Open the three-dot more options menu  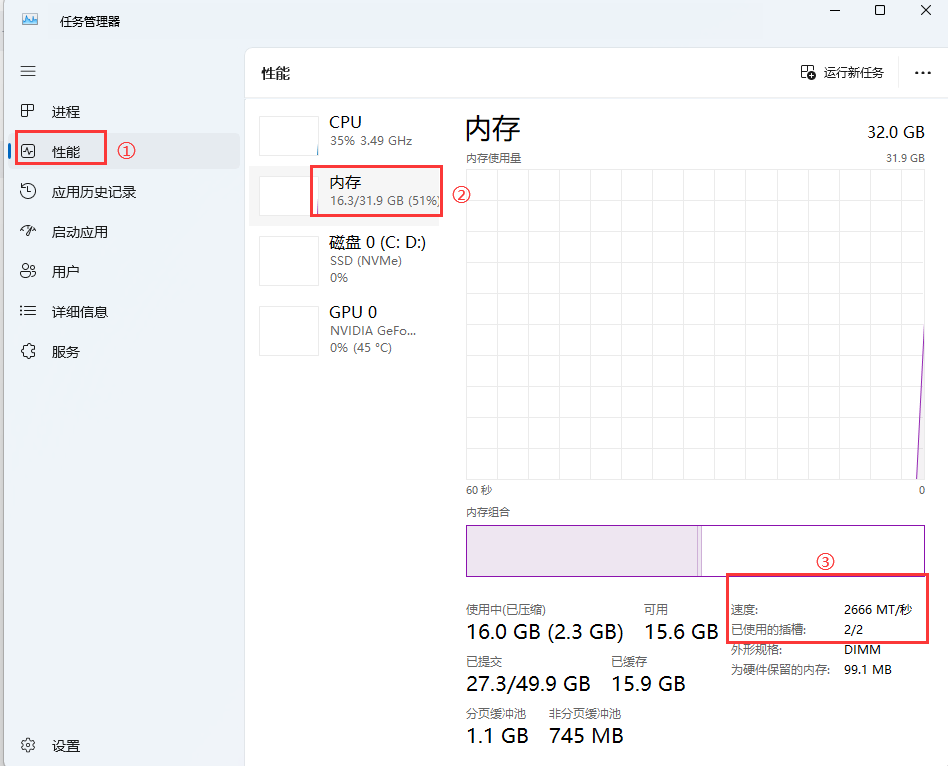[922, 73]
